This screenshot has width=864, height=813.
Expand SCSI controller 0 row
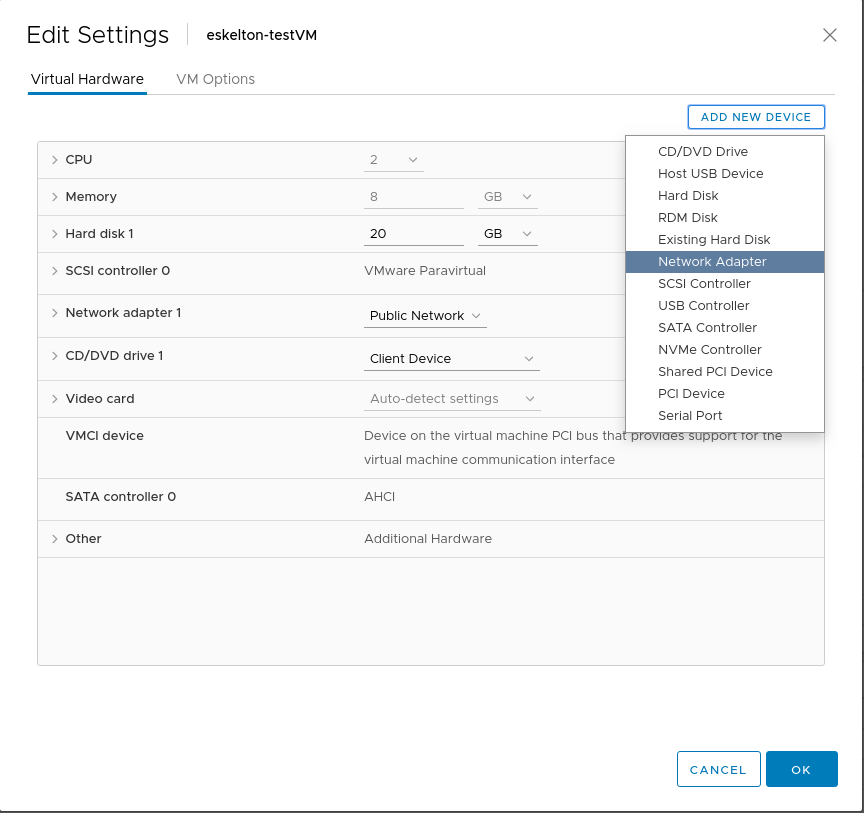click(x=55, y=271)
